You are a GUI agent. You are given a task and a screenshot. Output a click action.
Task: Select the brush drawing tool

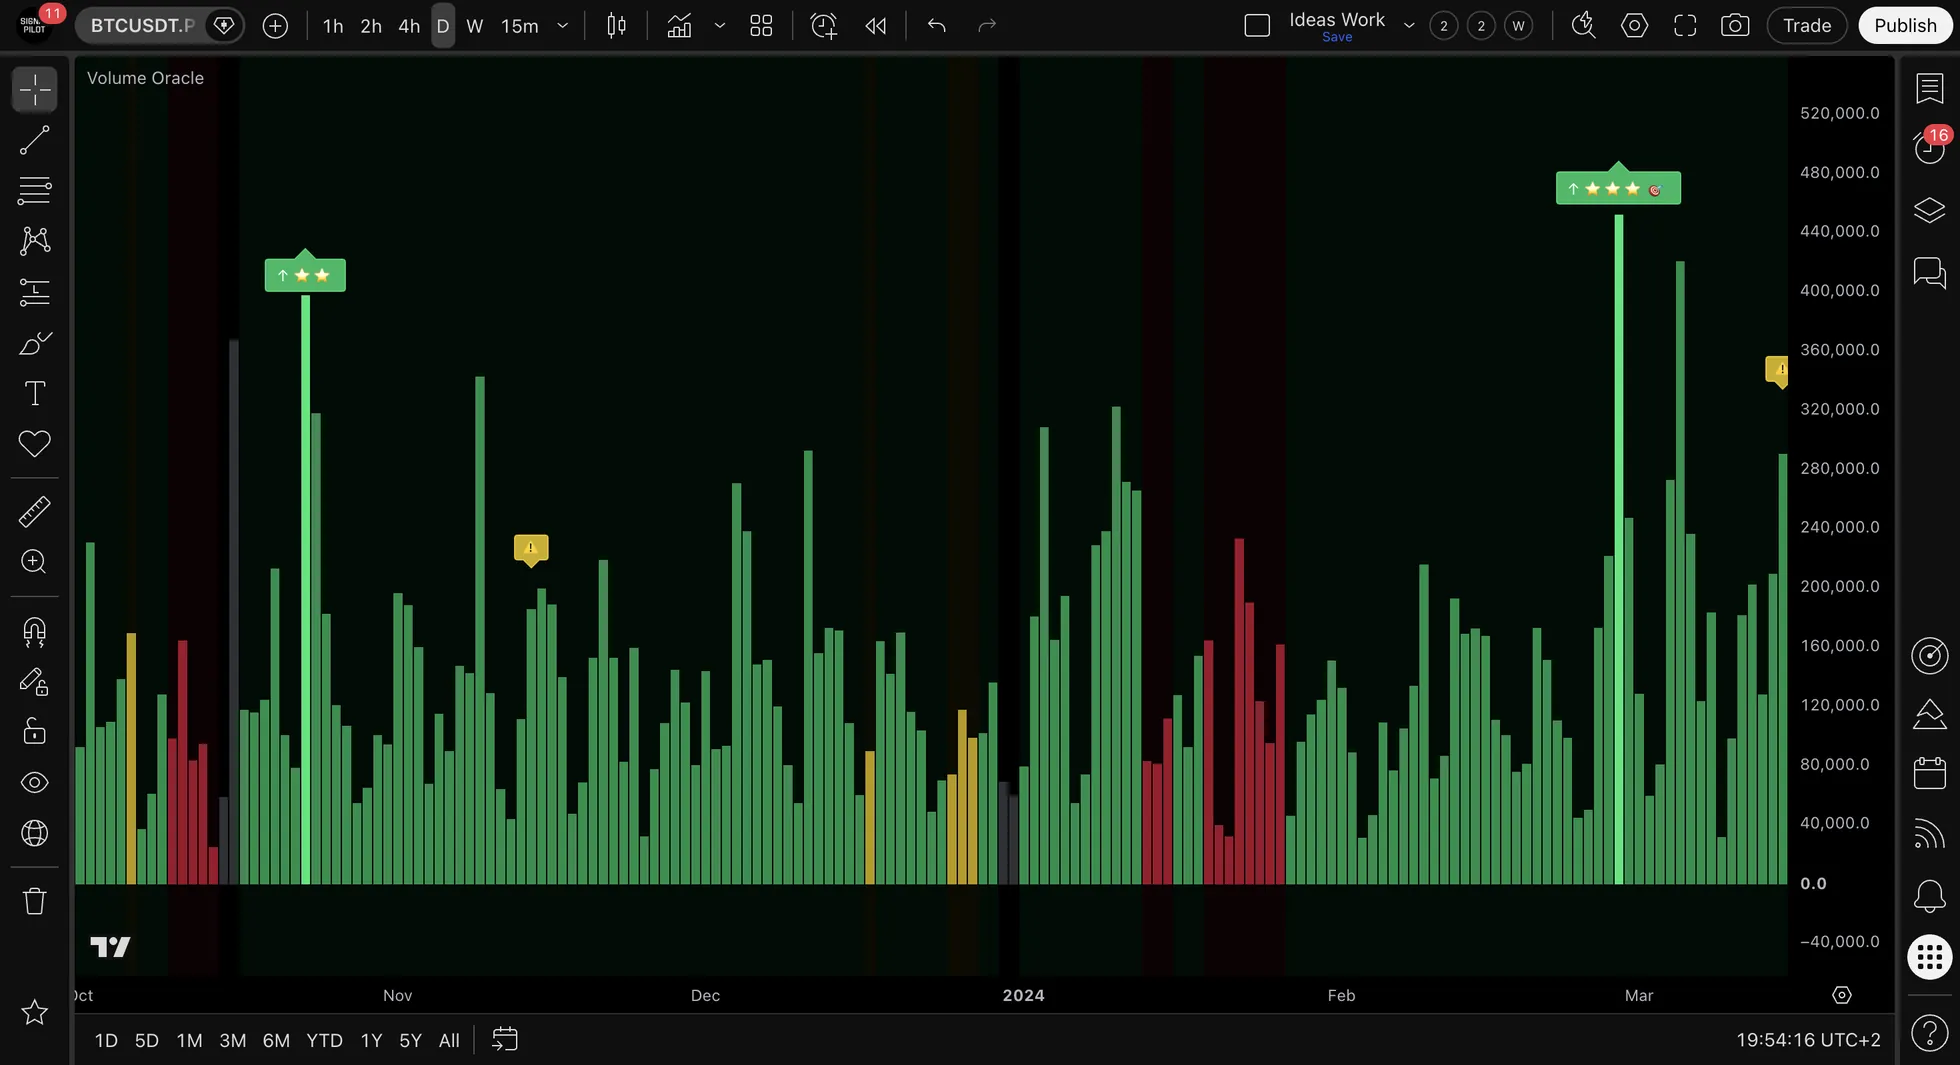[34, 343]
